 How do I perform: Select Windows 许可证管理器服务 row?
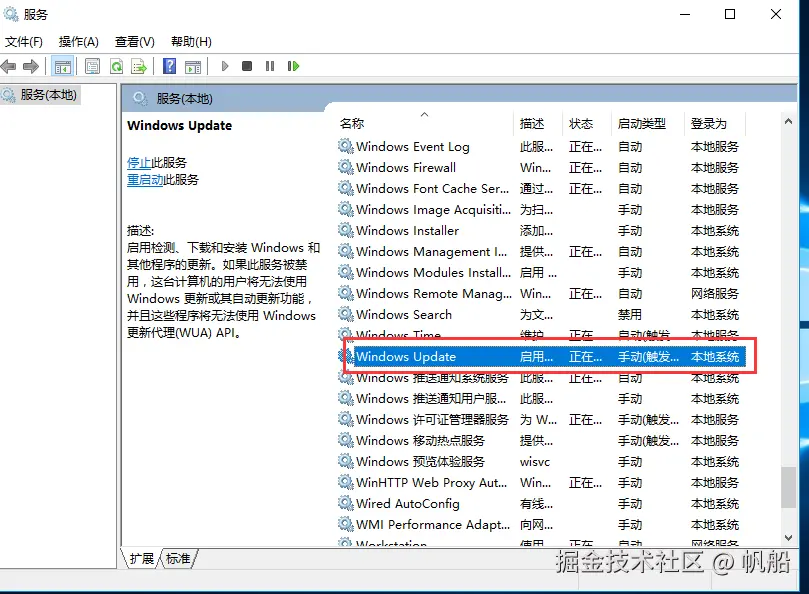coord(542,420)
